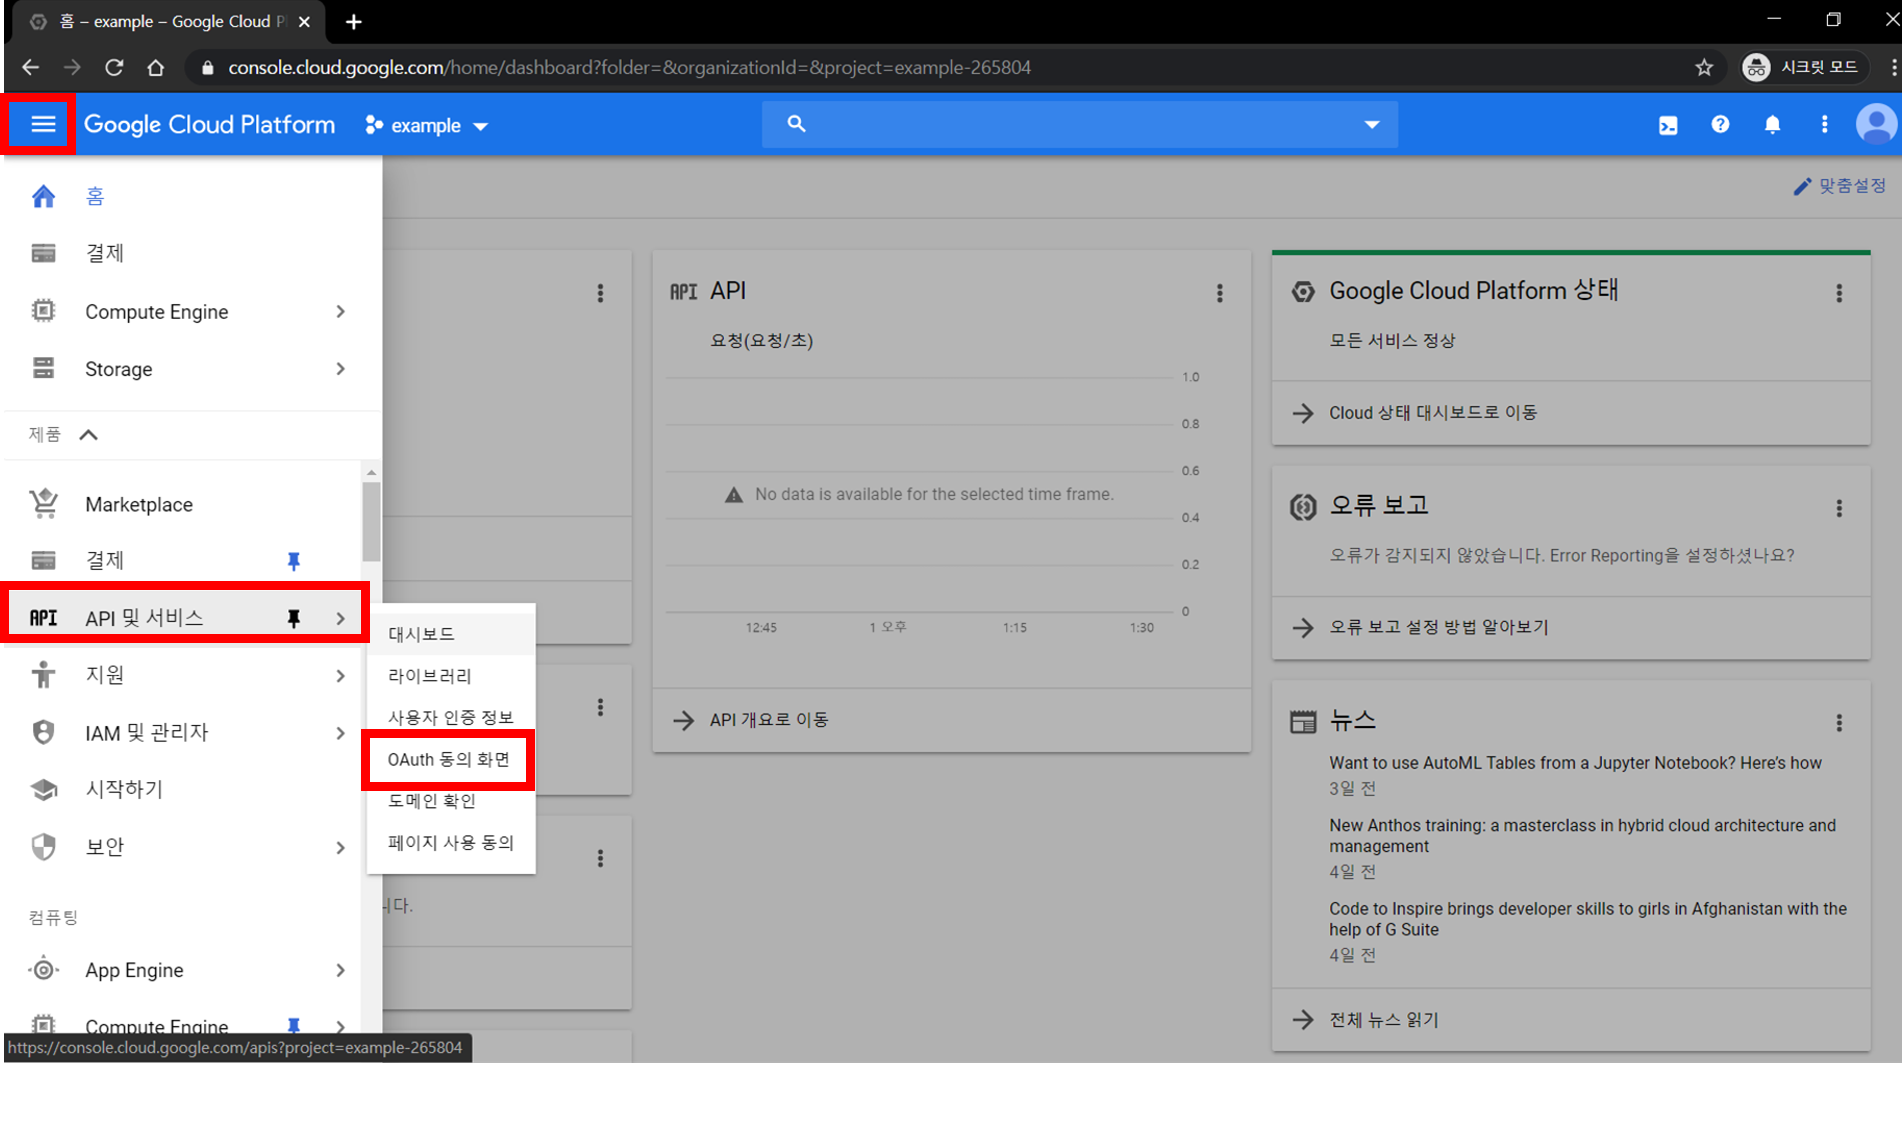1902x1125 pixels.
Task: Click the IAM shield icon
Action: click(43, 732)
